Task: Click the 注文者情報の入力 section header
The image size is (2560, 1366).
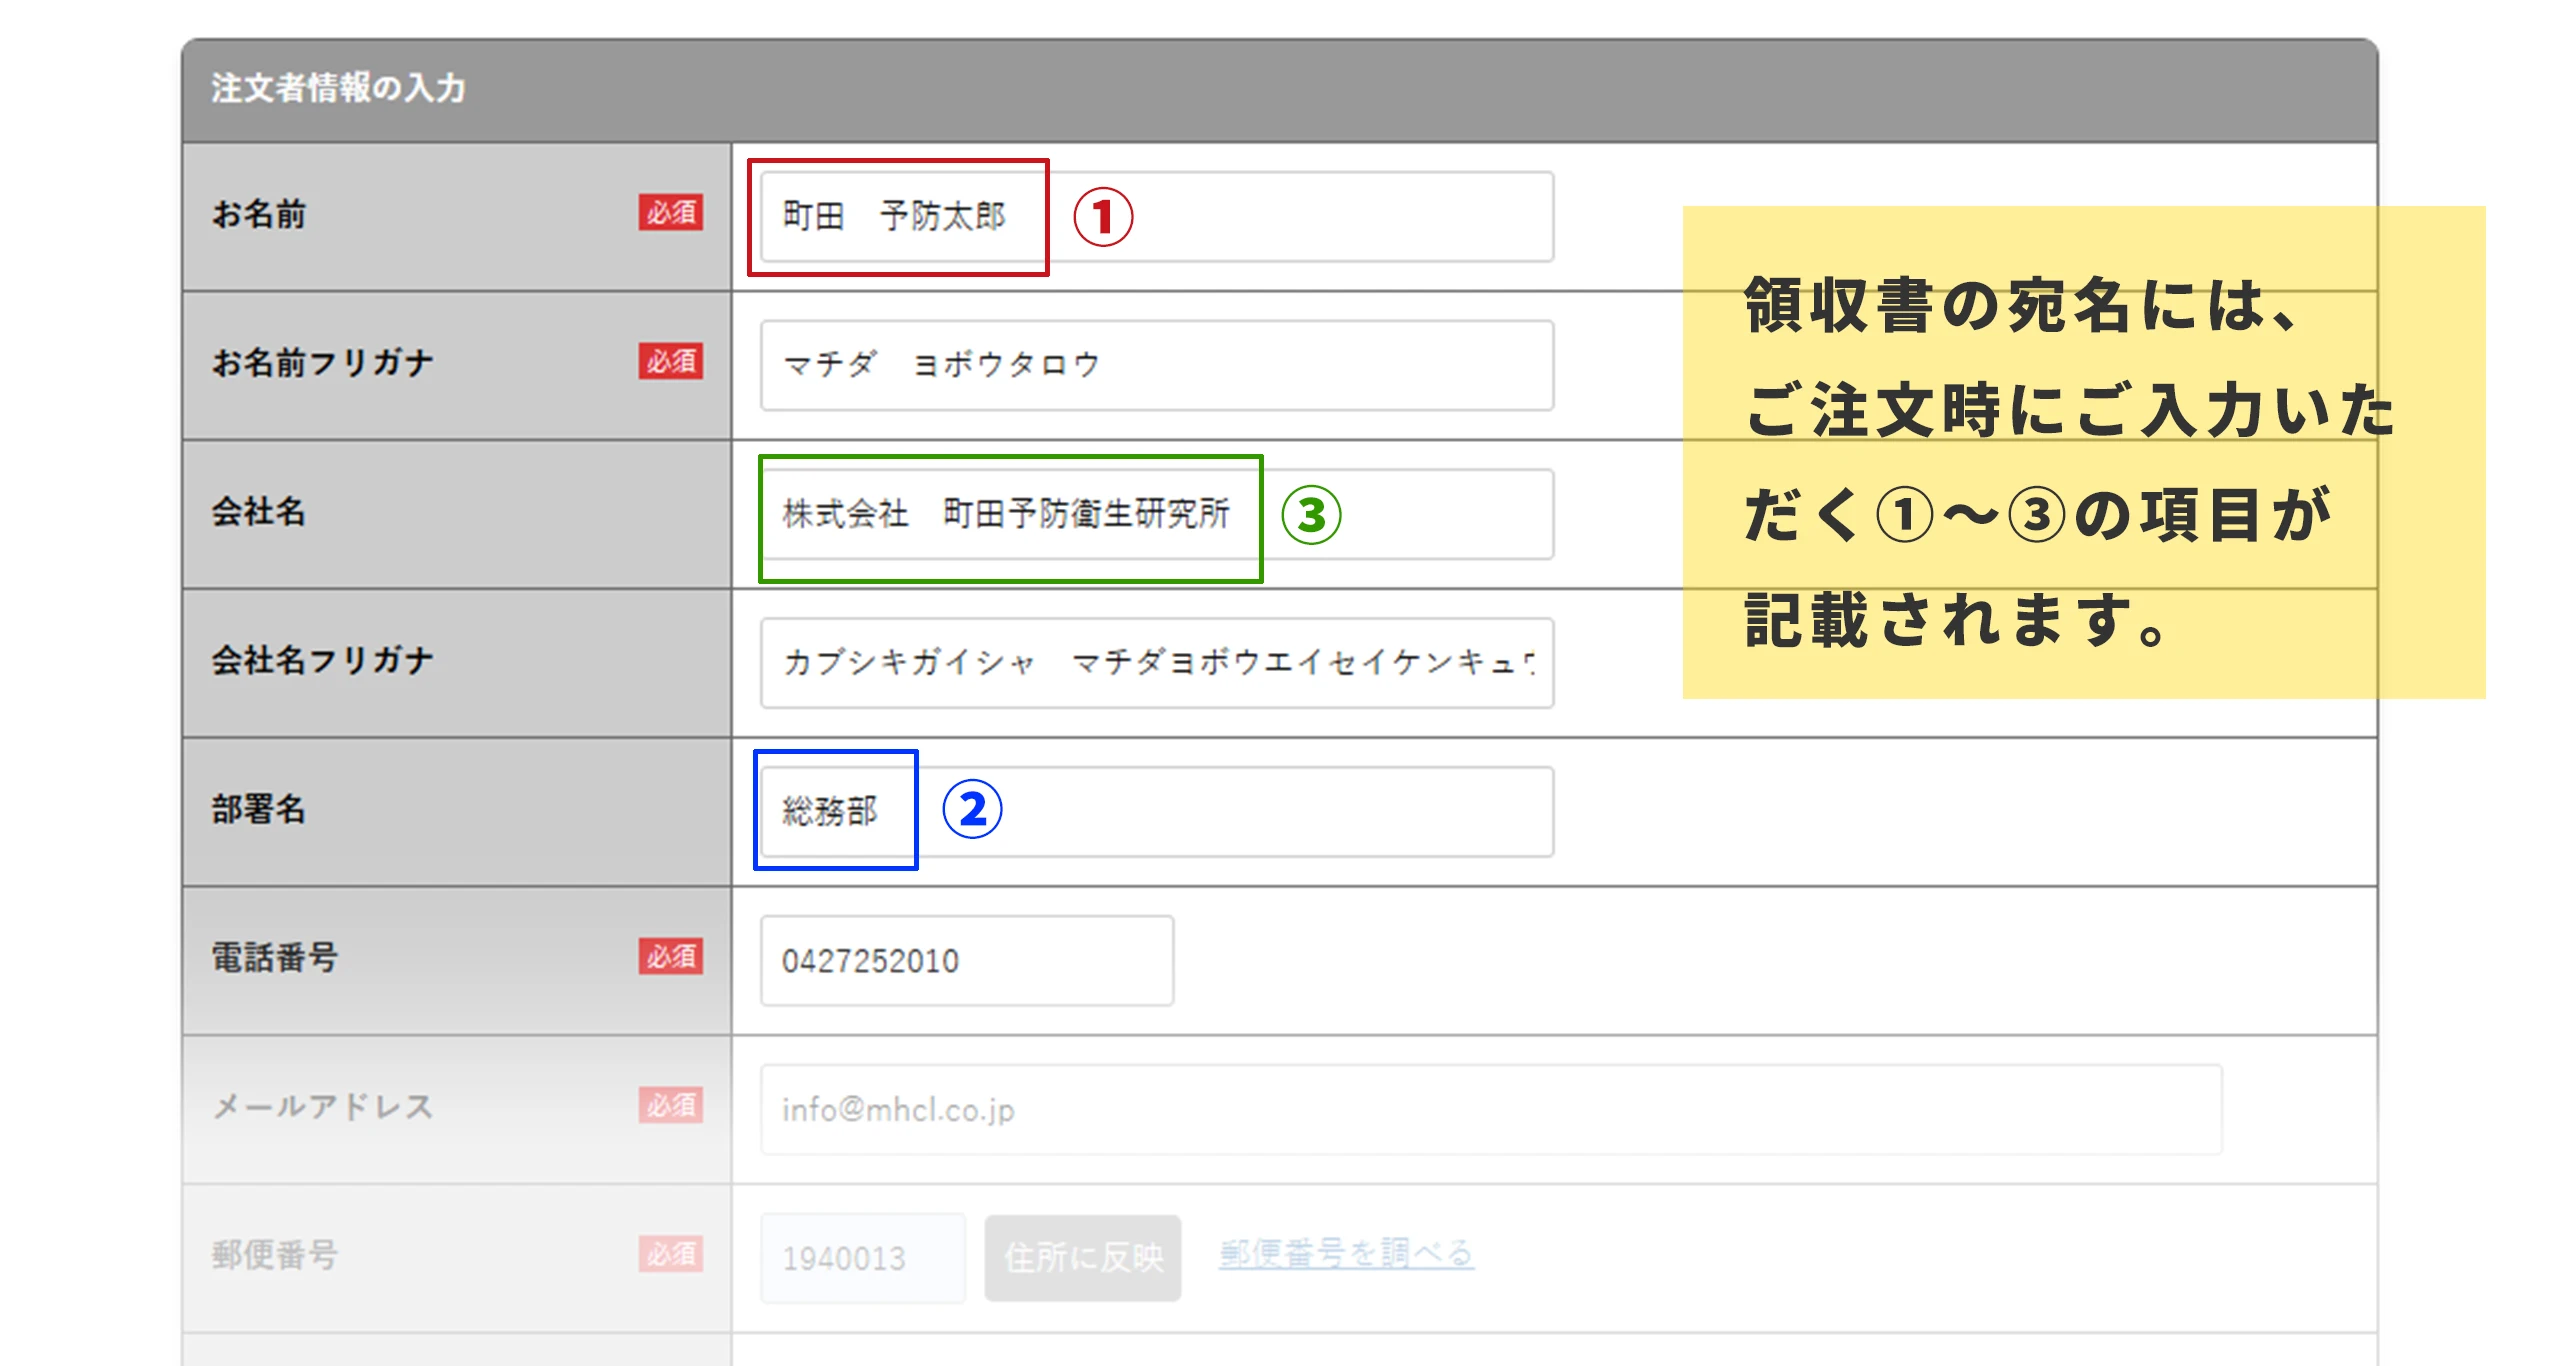Action: click(338, 88)
